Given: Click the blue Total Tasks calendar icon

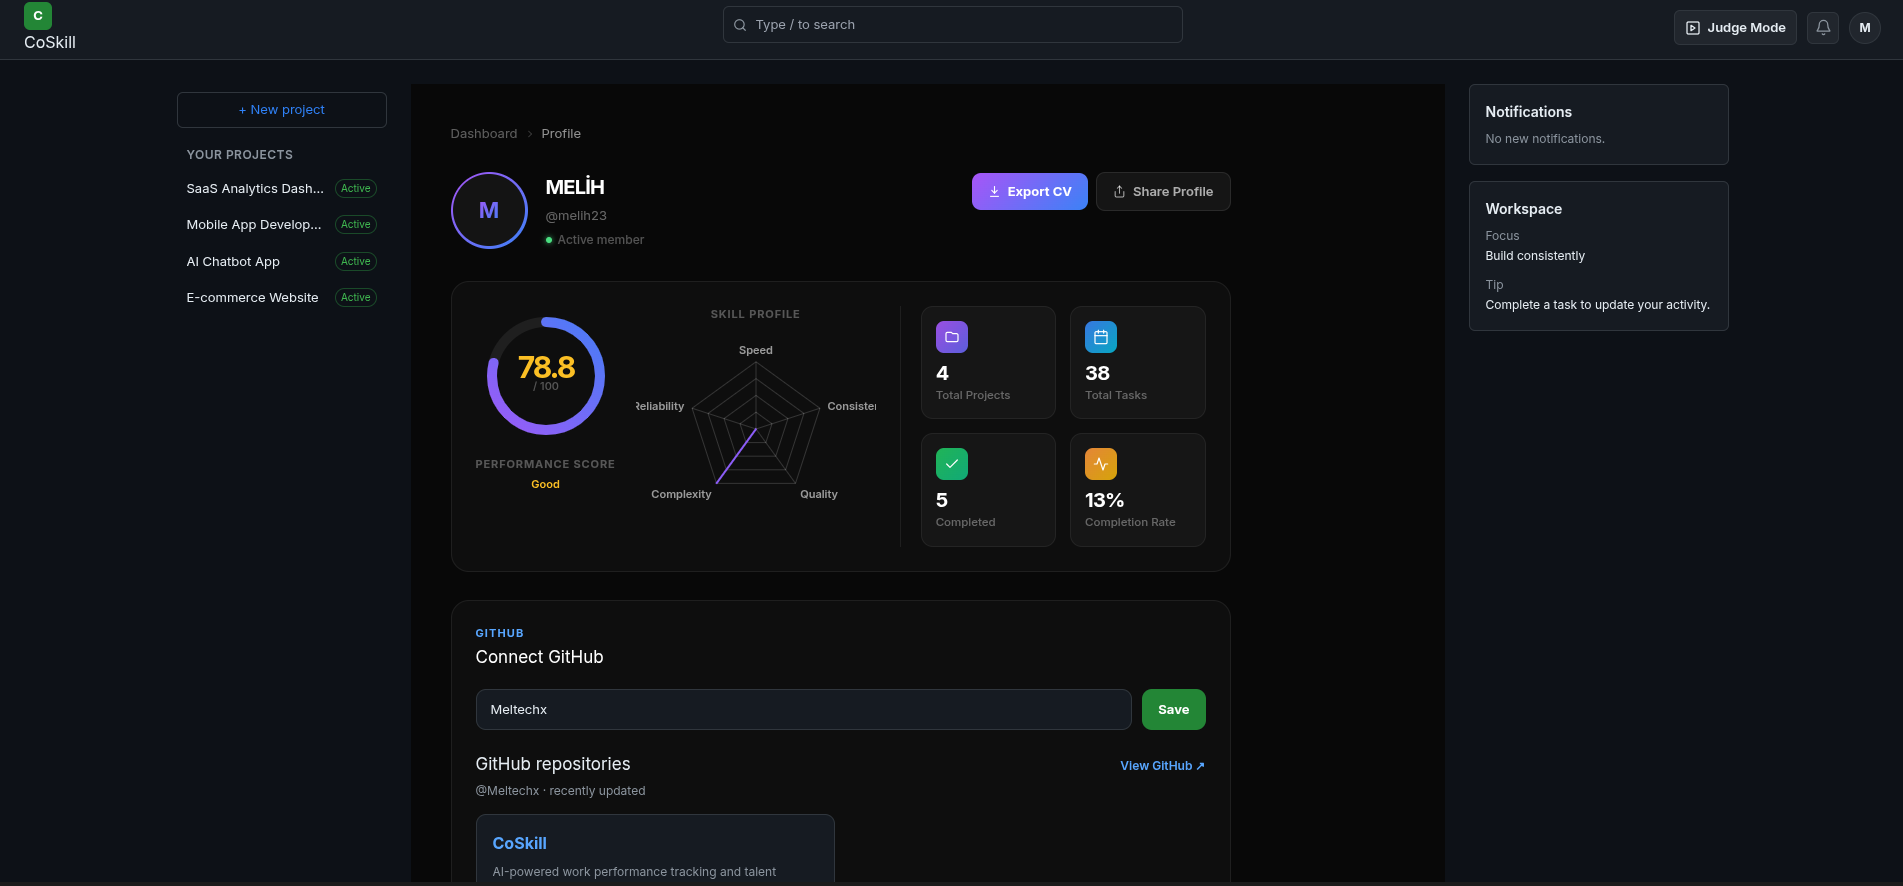Looking at the screenshot, I should (x=1101, y=337).
